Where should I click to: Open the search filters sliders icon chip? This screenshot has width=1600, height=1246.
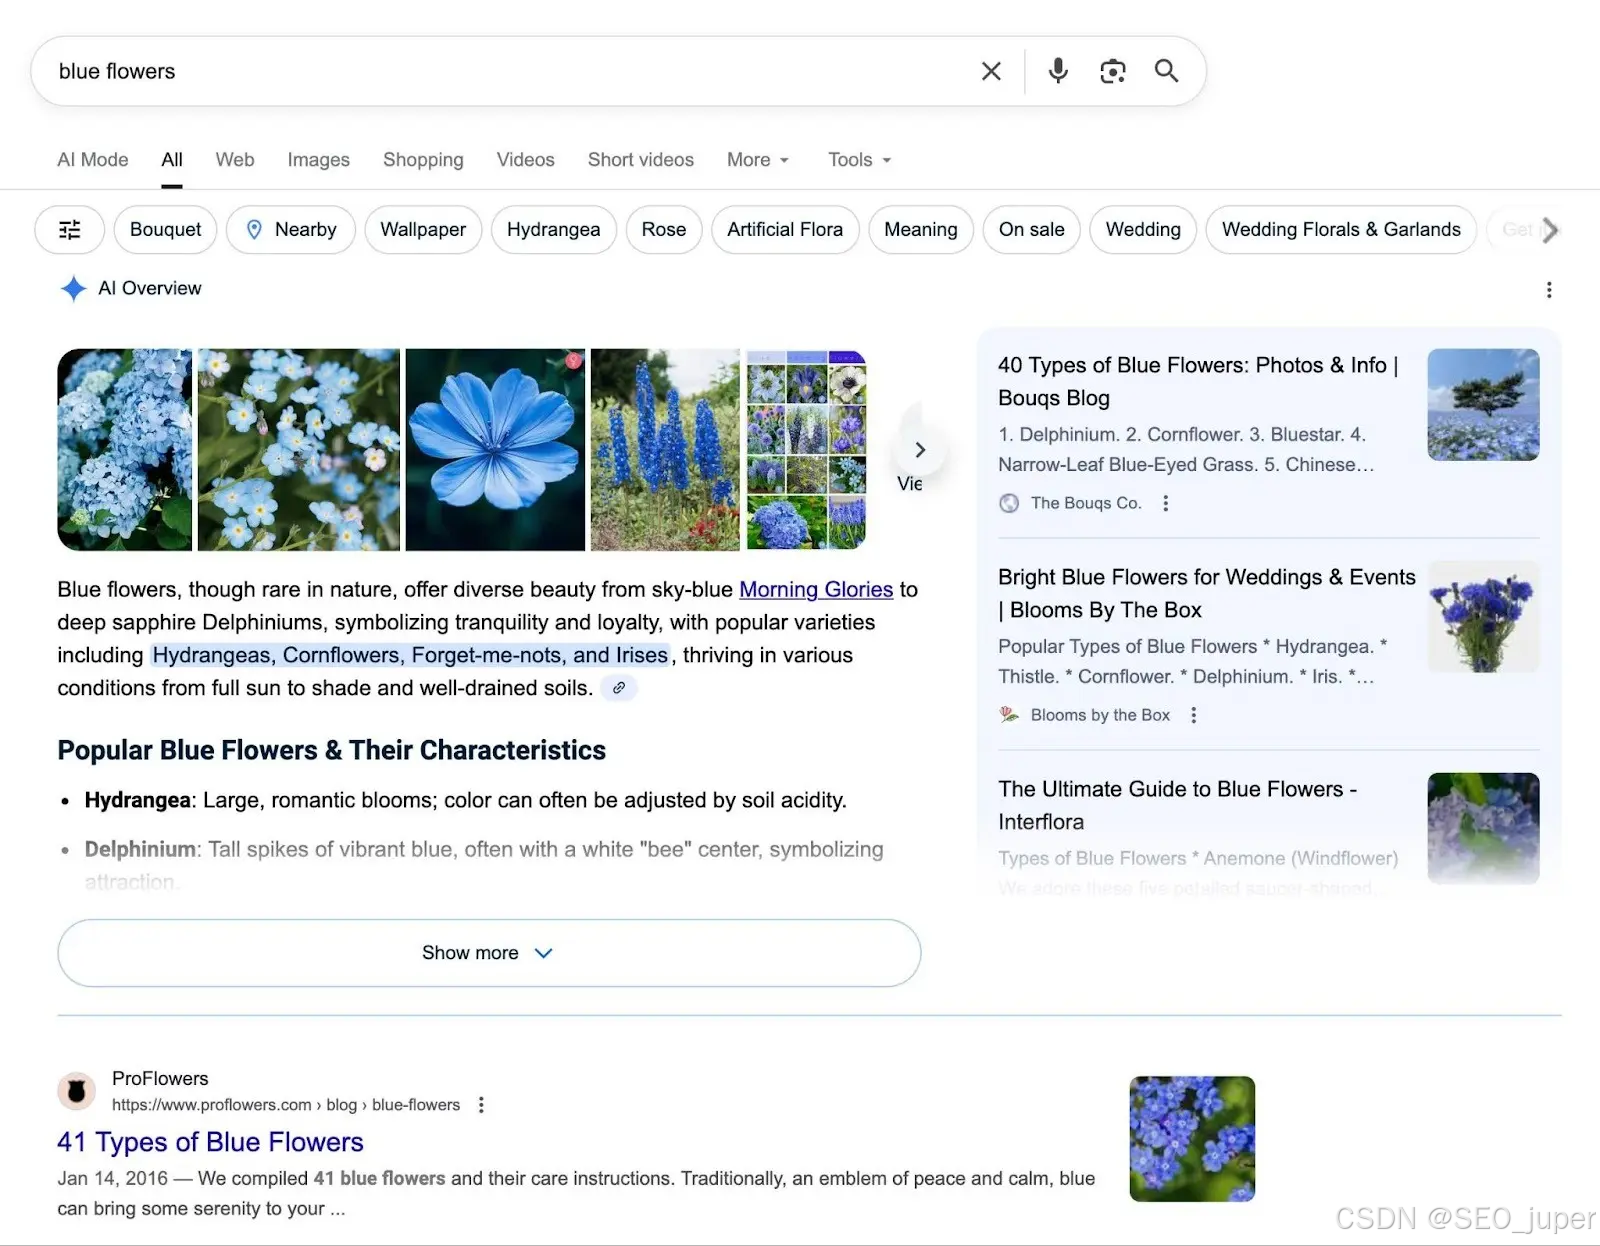coord(70,230)
